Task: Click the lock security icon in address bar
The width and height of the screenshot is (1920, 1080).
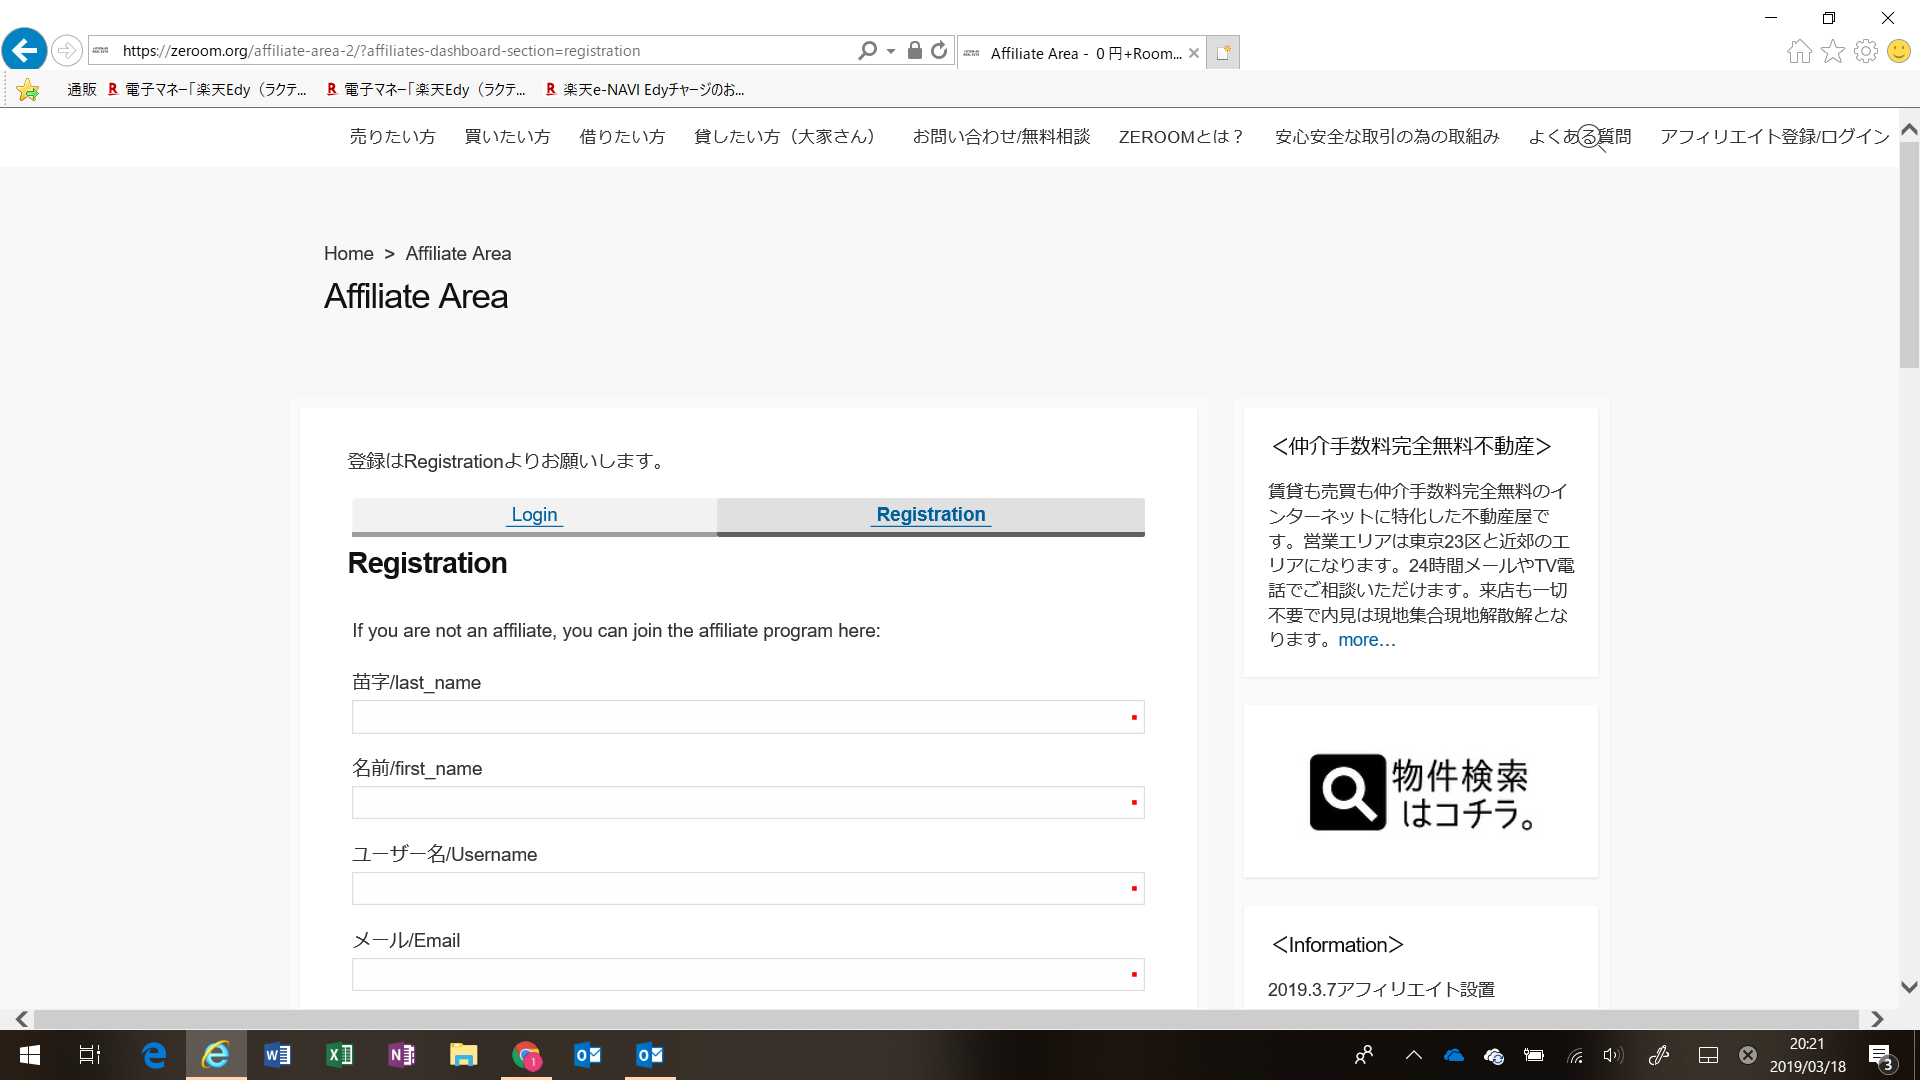Action: 914,50
